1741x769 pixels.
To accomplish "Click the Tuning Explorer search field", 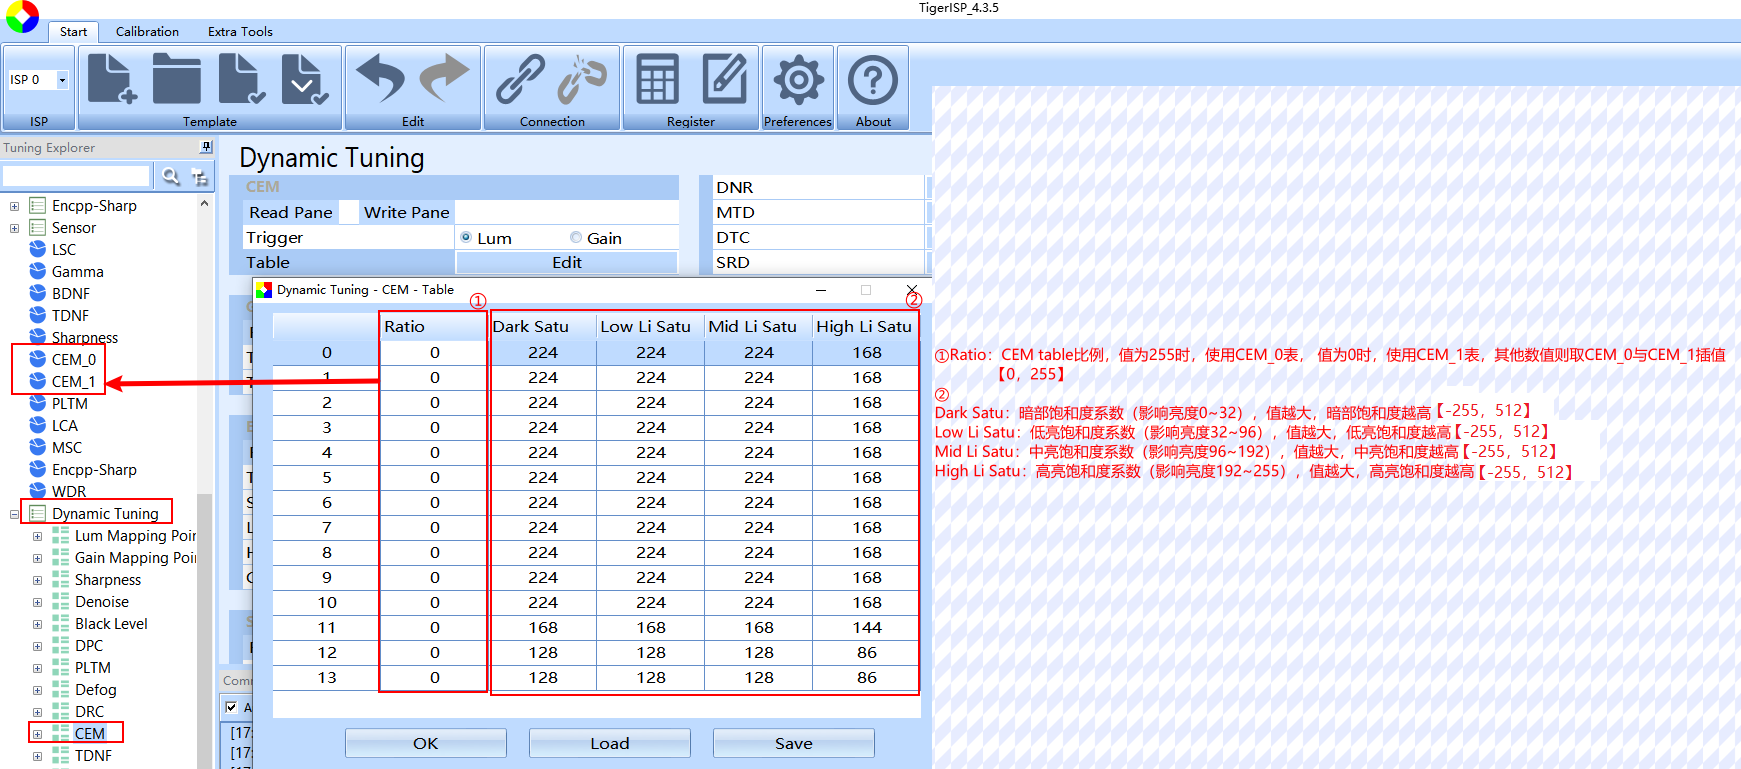I will coord(76,177).
